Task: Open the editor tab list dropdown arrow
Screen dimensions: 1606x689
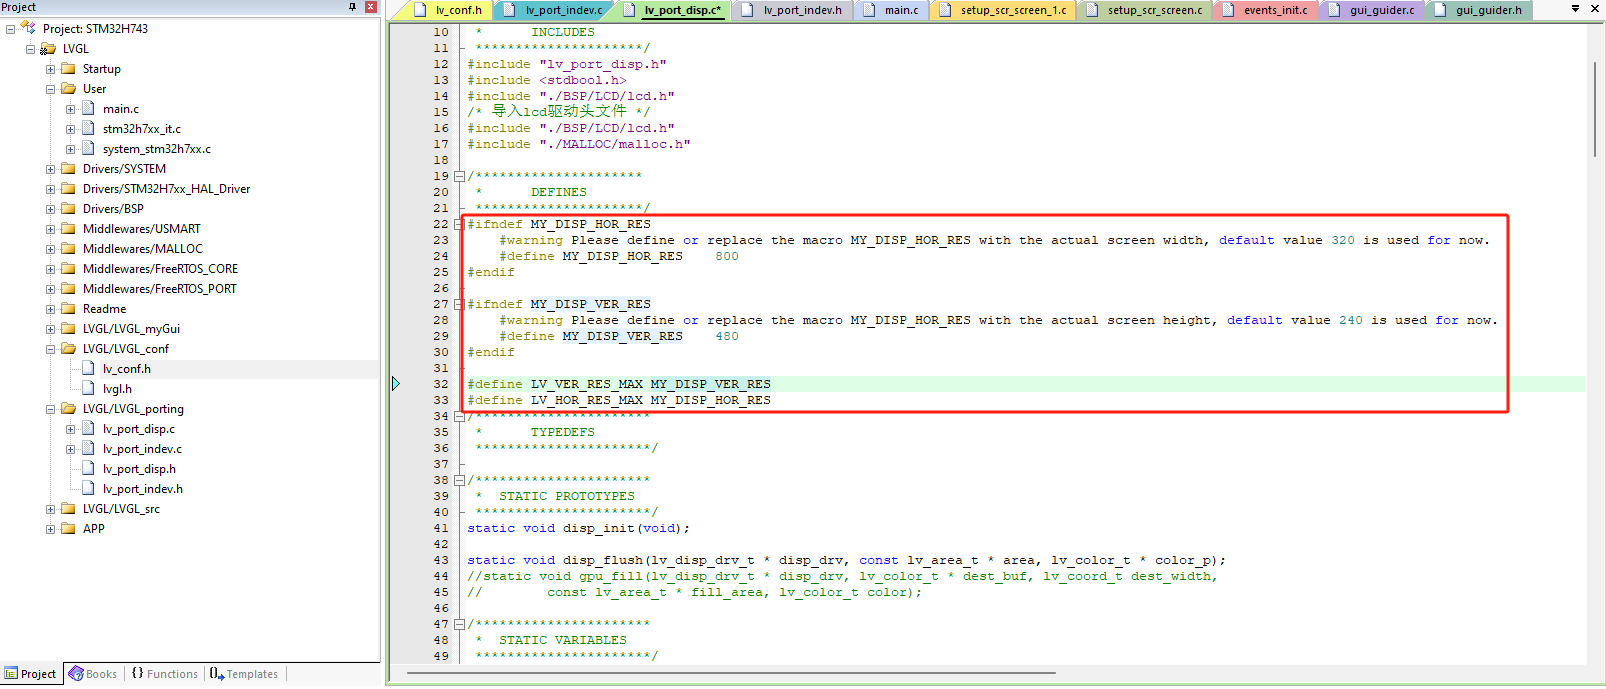Action: 1576,9
